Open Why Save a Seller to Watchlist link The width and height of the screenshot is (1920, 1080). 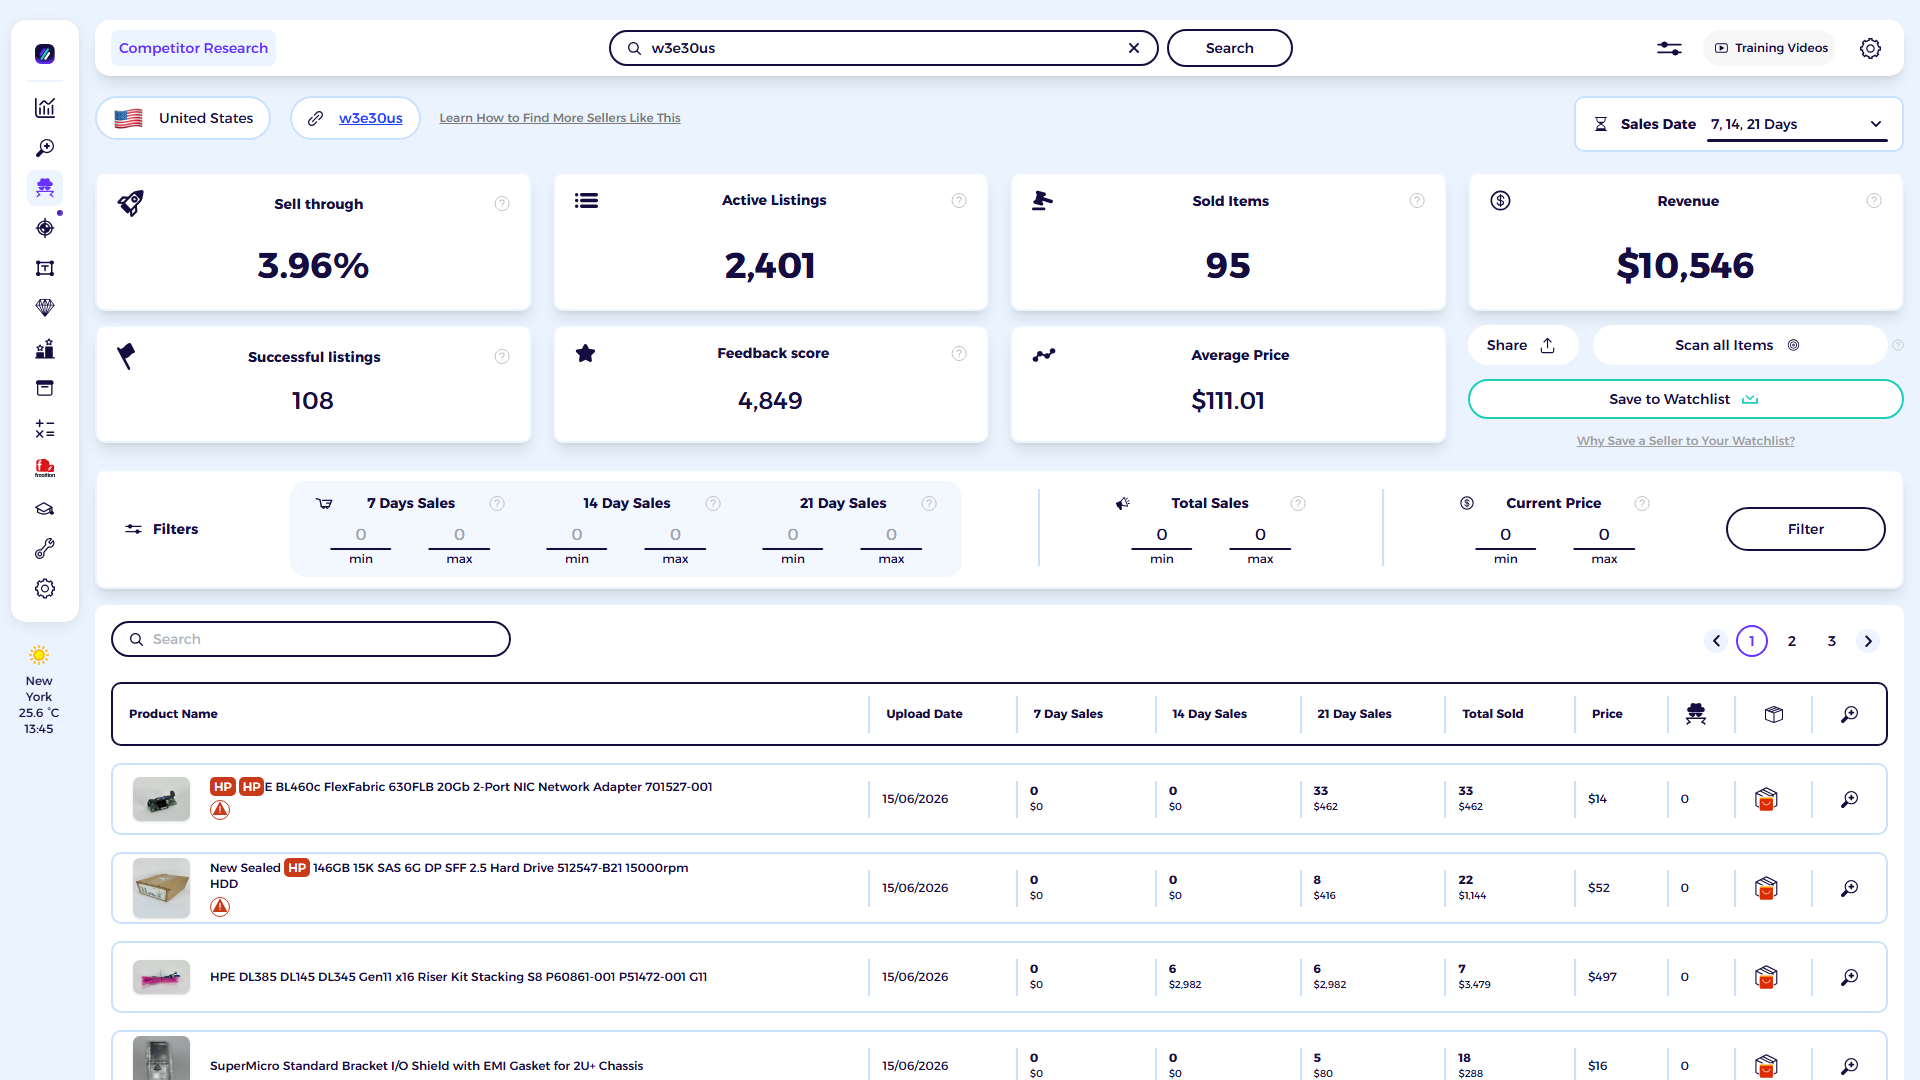[x=1685, y=441]
